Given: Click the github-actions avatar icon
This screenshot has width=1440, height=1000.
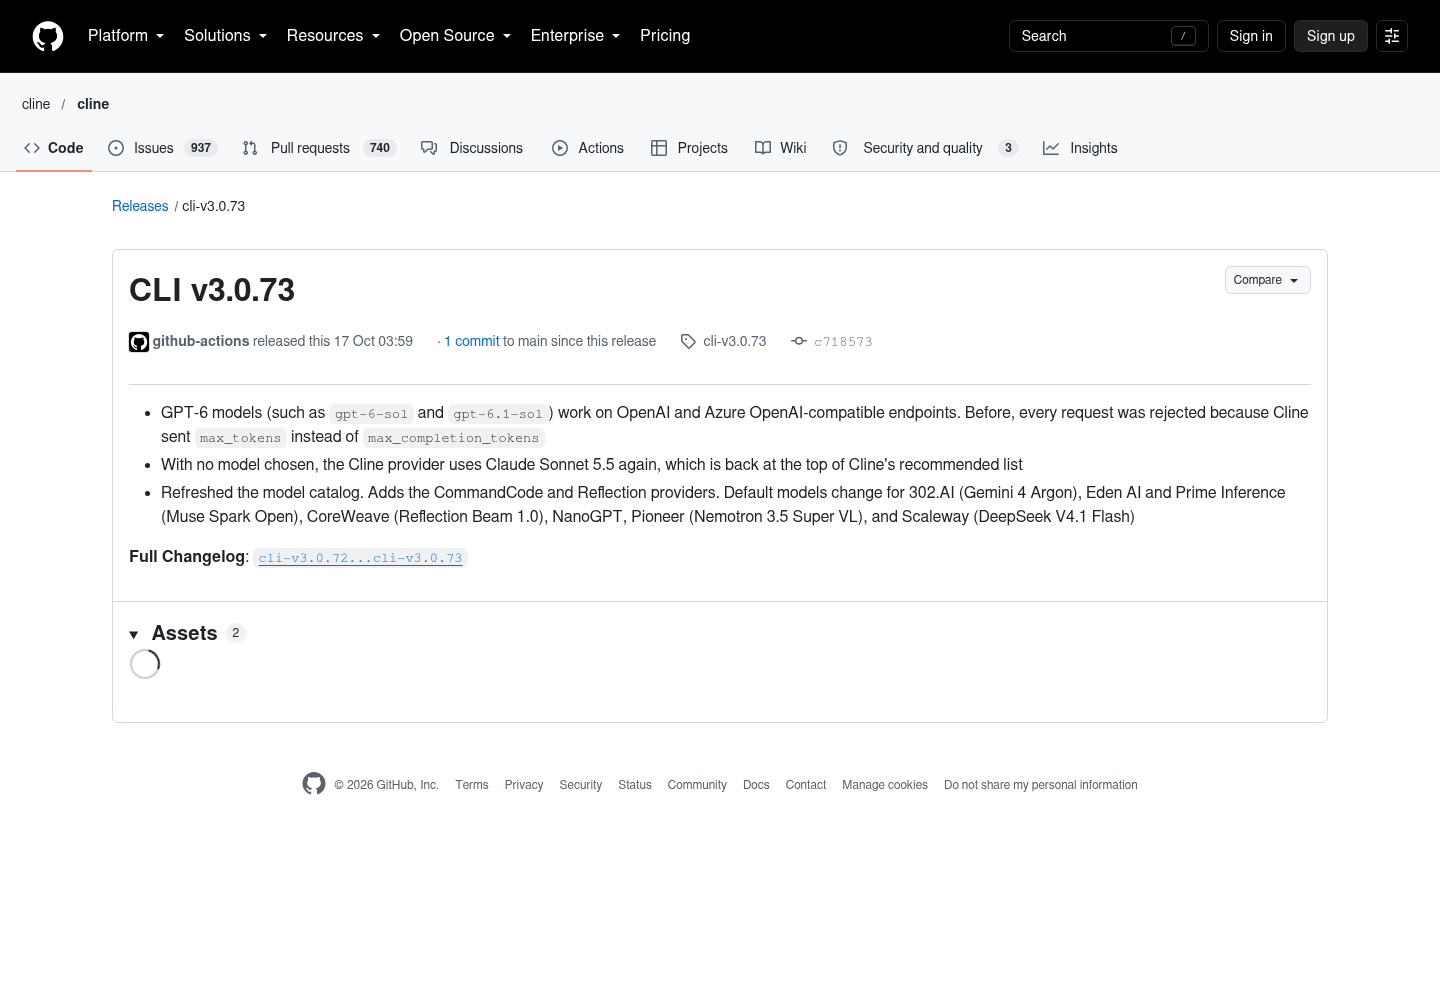Looking at the screenshot, I should (x=139, y=342).
